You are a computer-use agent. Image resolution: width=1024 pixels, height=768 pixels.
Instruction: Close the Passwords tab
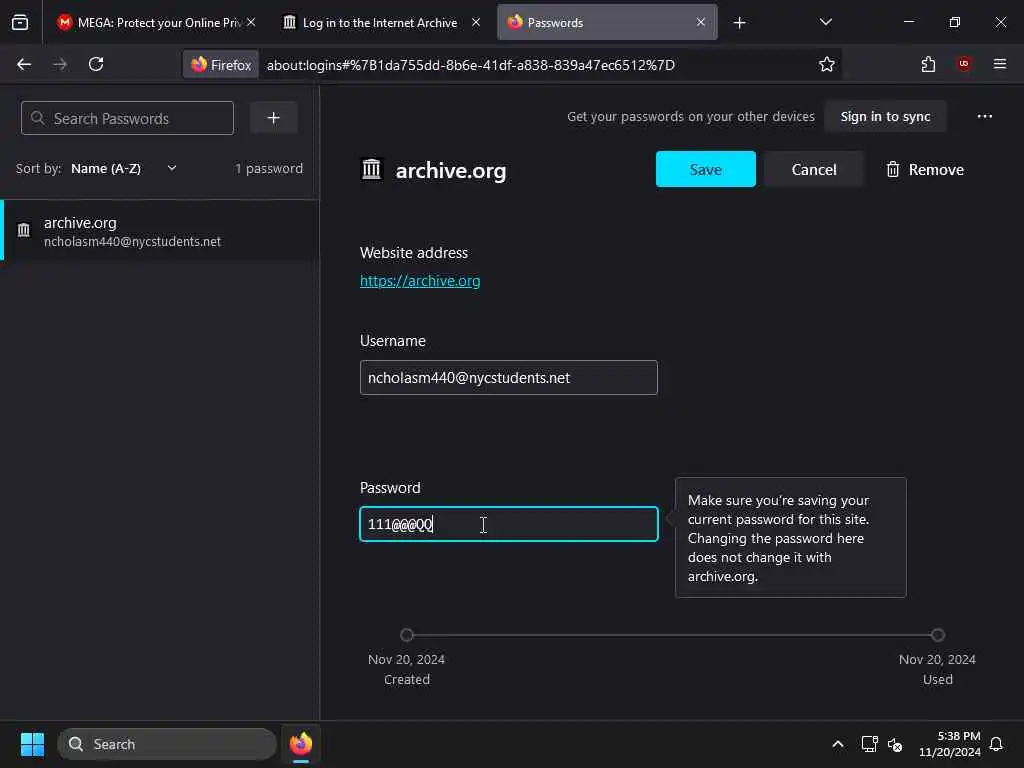(701, 22)
